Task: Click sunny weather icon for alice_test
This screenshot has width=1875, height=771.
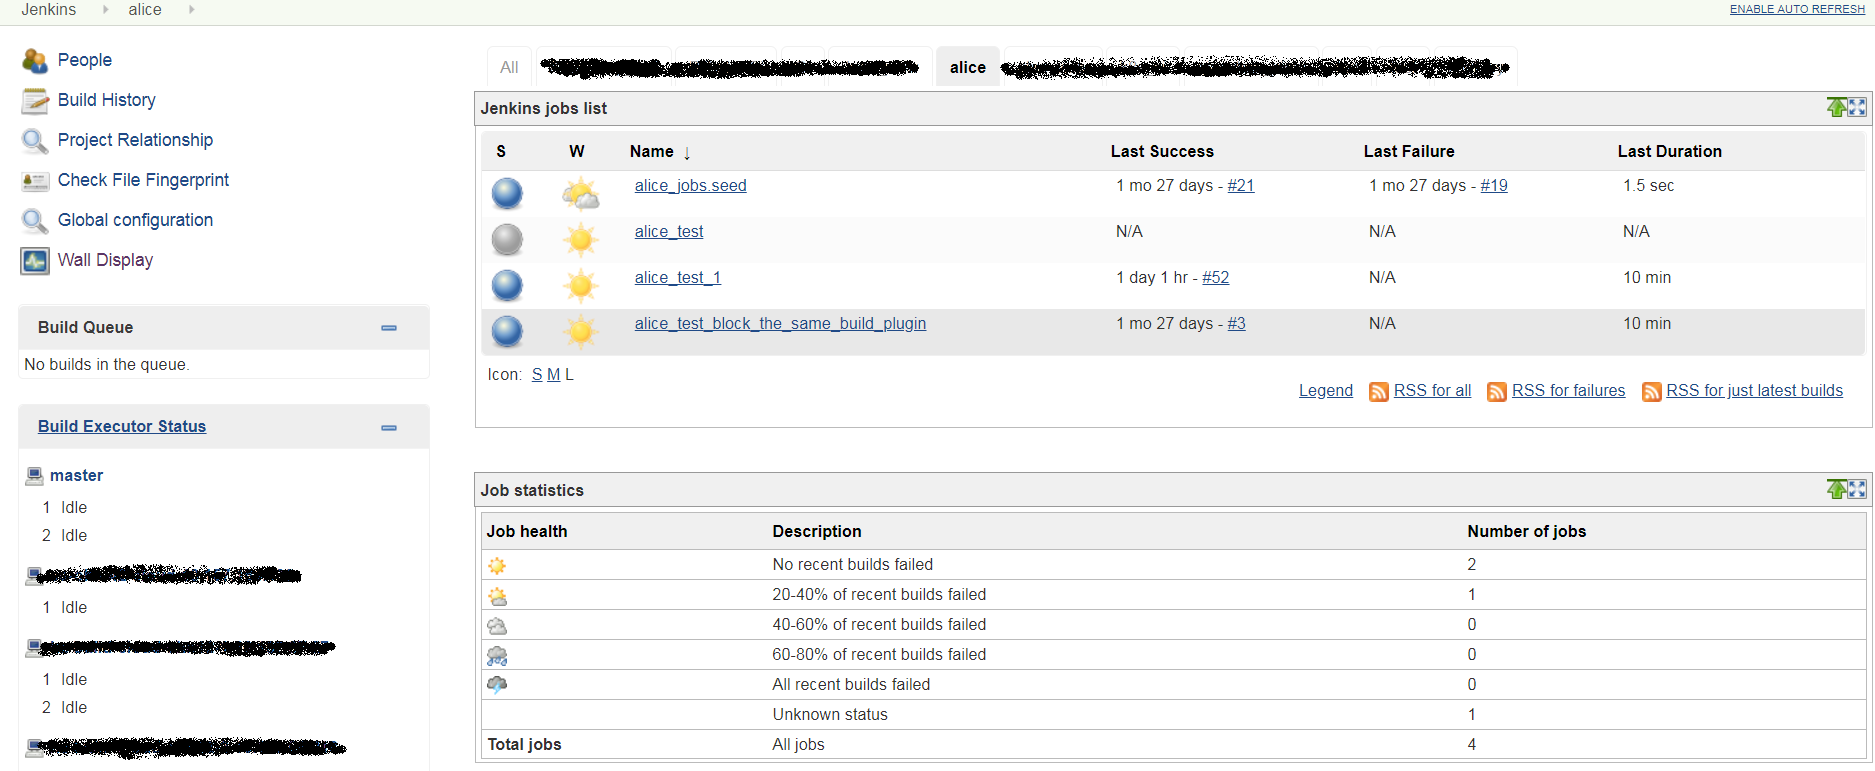Action: pyautogui.click(x=580, y=239)
